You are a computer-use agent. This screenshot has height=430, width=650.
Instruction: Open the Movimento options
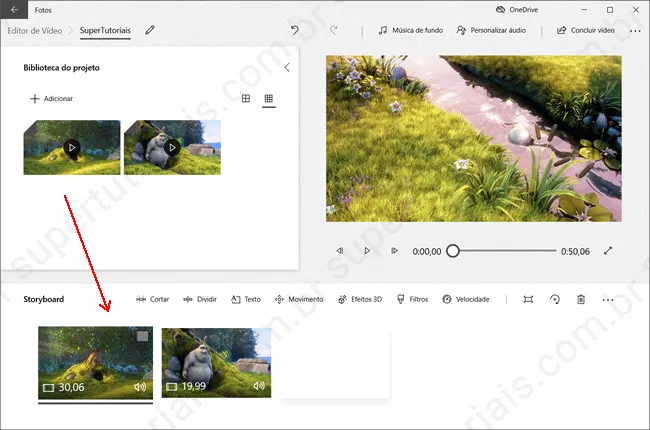[299, 299]
